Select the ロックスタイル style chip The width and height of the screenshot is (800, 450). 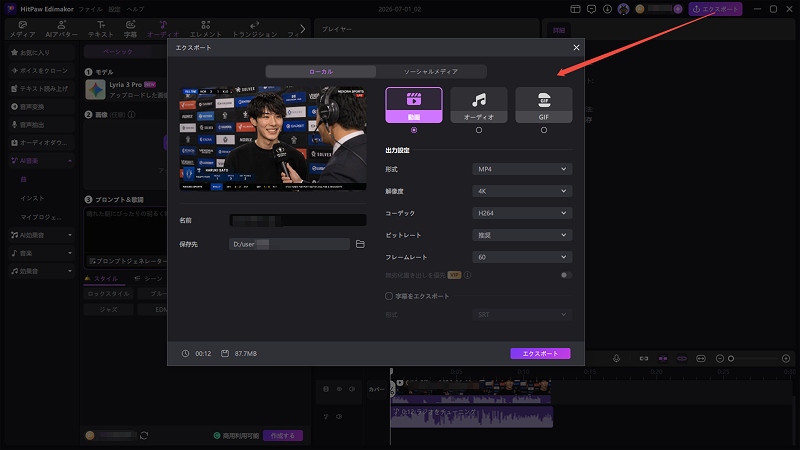coord(108,294)
